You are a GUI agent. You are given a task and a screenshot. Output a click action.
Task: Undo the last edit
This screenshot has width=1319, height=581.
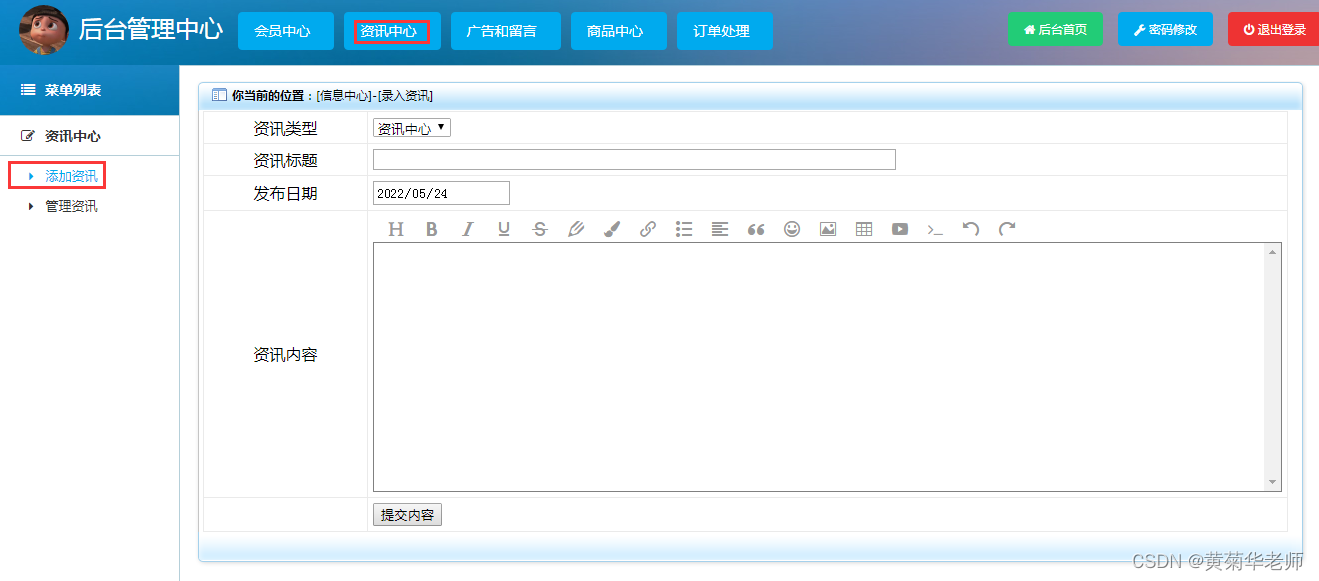tap(971, 229)
